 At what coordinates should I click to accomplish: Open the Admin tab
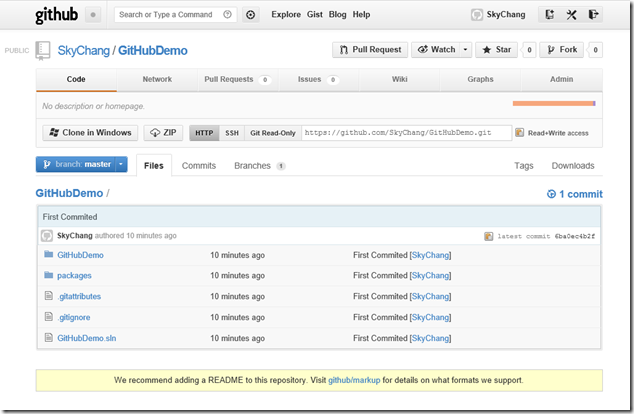click(x=562, y=80)
